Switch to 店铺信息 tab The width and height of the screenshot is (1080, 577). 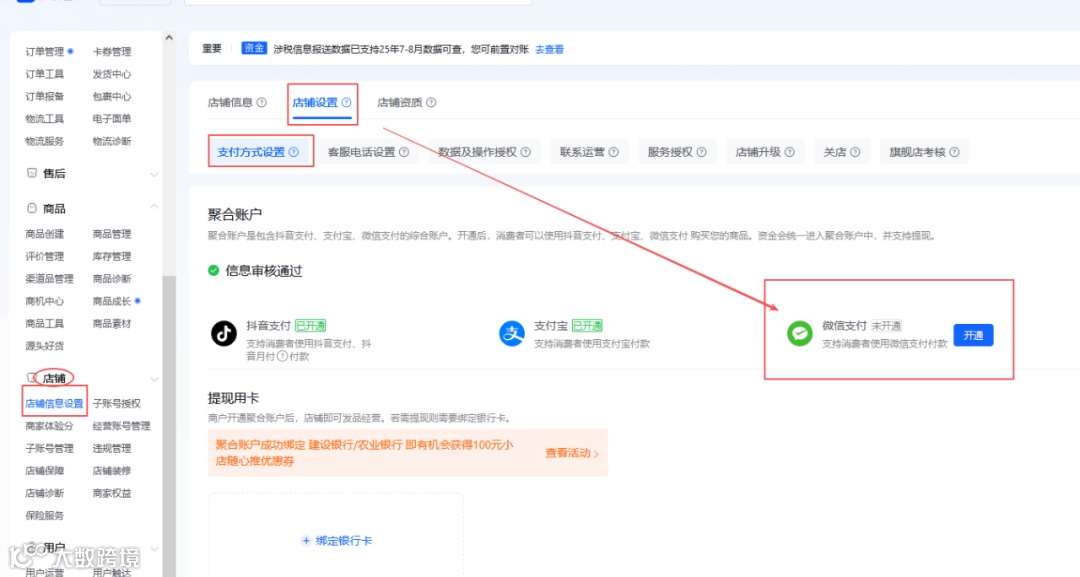tap(230, 103)
